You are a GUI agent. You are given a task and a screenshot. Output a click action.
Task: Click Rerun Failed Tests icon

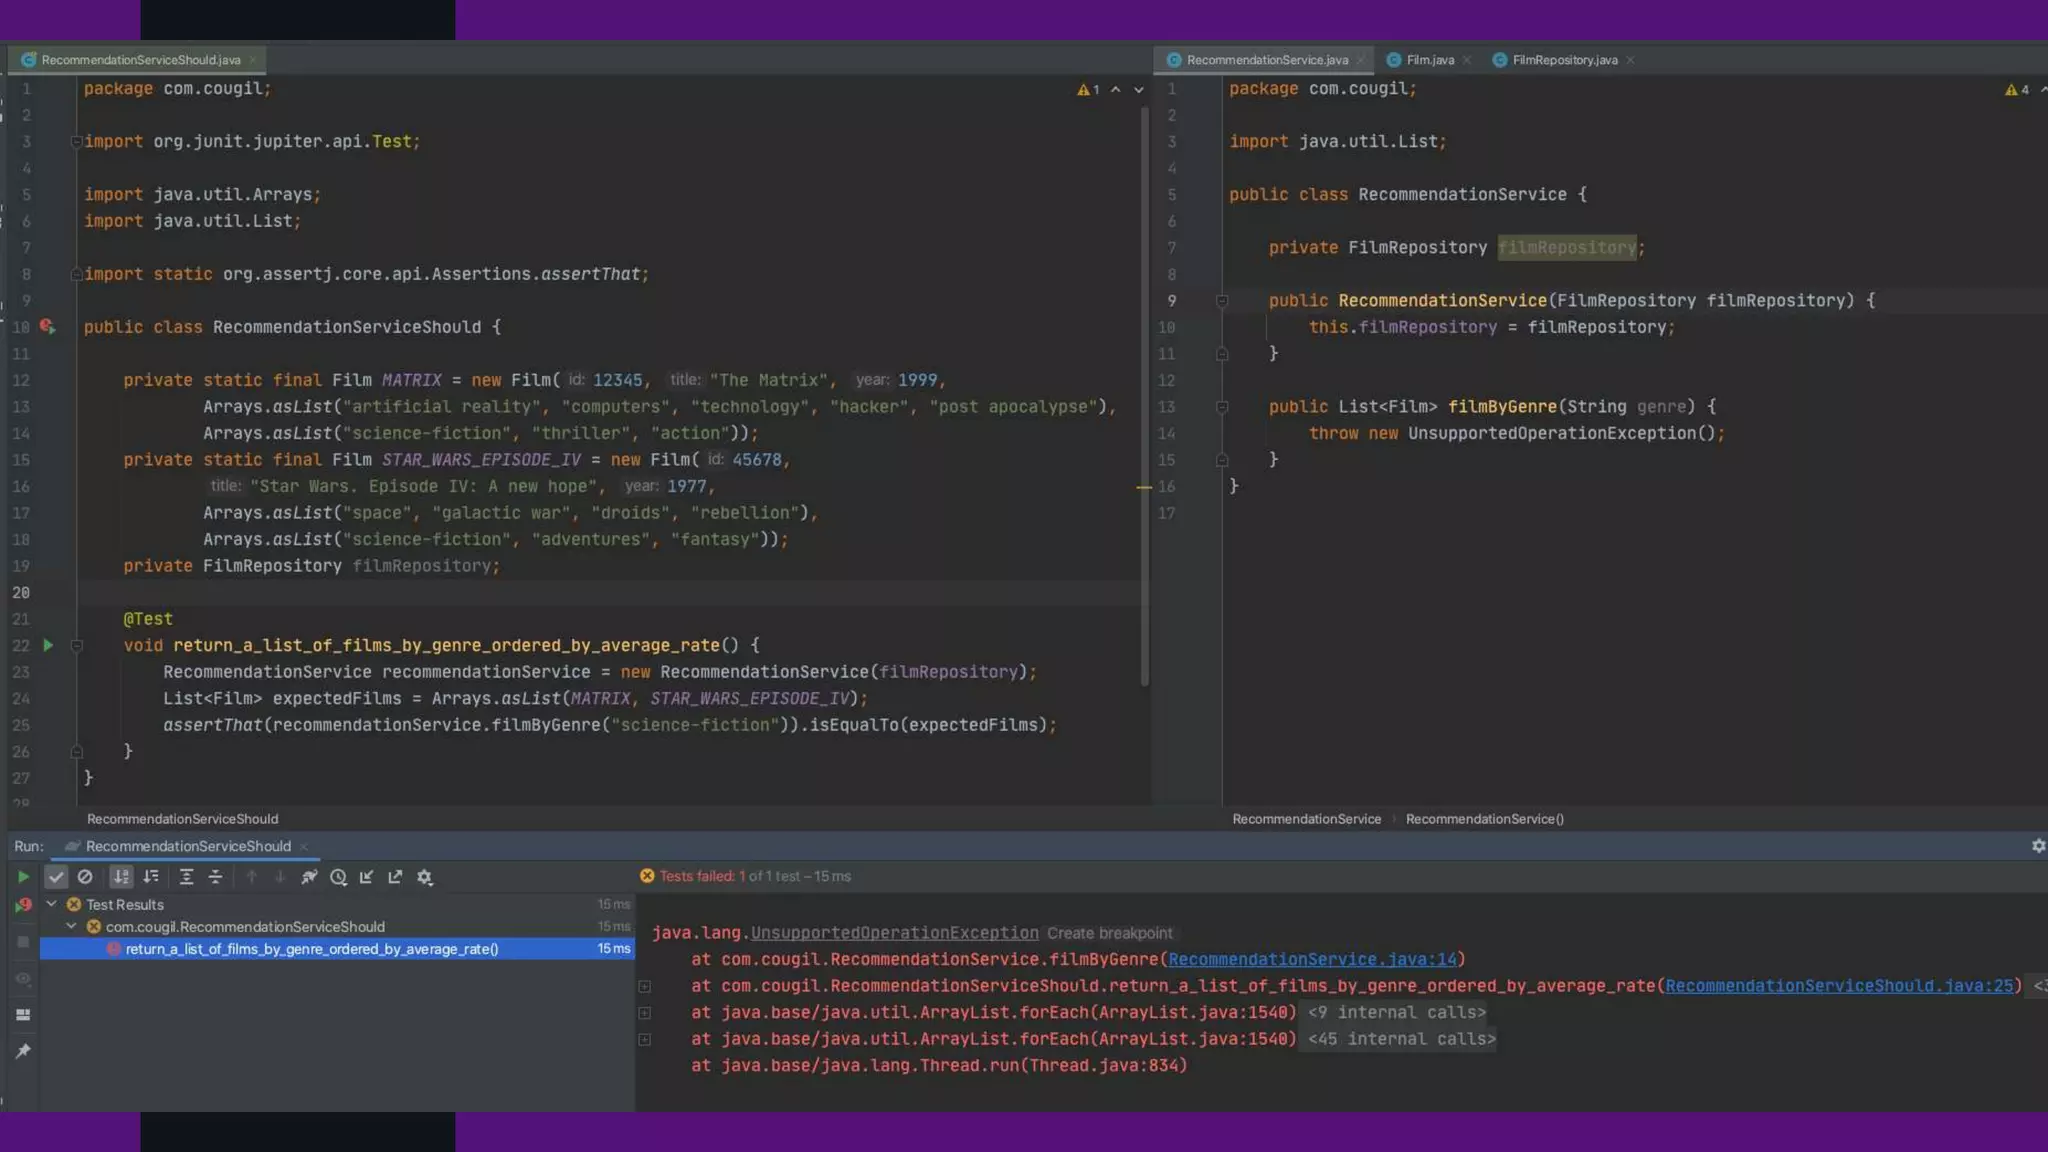click(22, 905)
